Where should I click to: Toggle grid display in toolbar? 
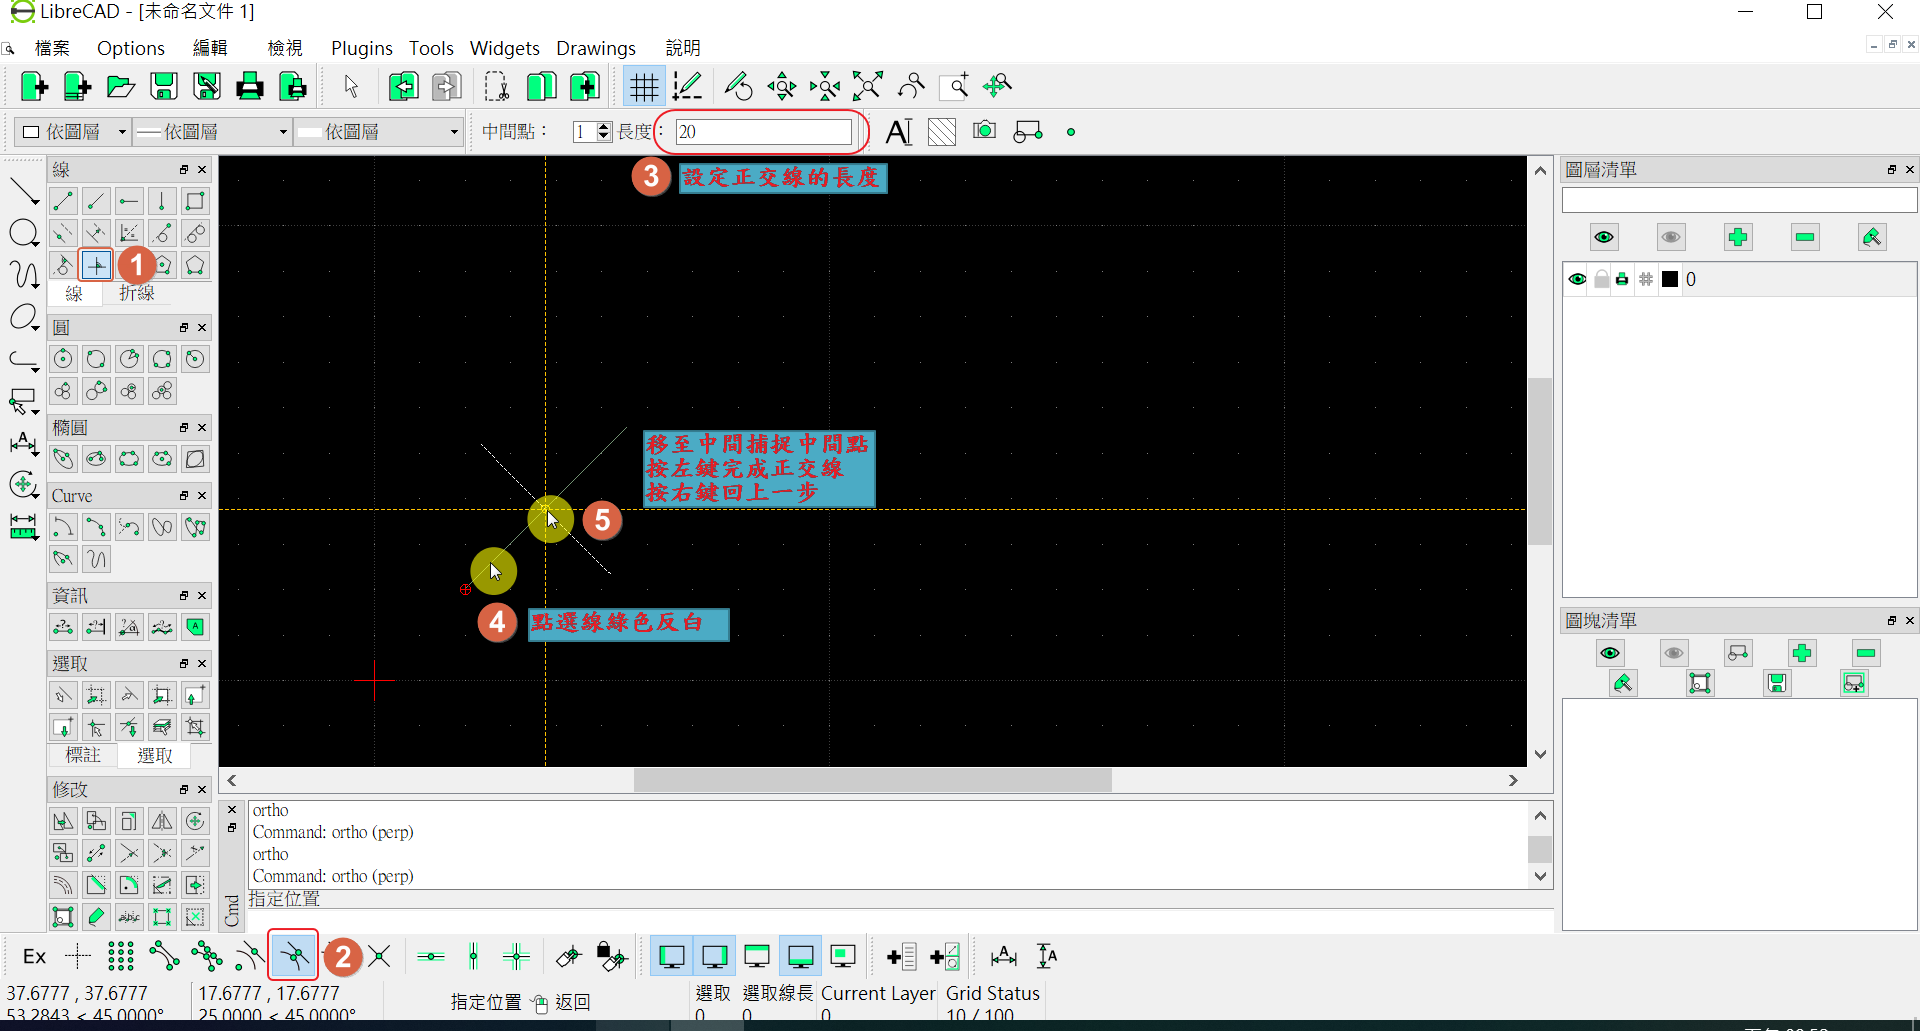(644, 87)
